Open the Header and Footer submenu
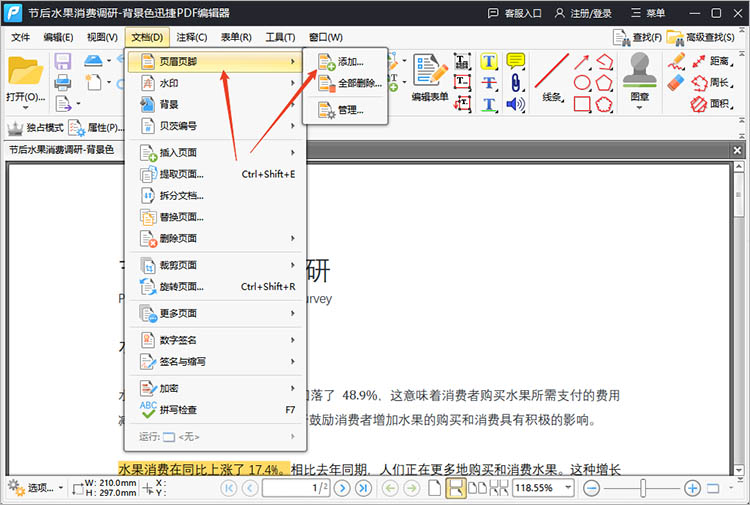Screen dimensions: 750x505 click(216, 62)
